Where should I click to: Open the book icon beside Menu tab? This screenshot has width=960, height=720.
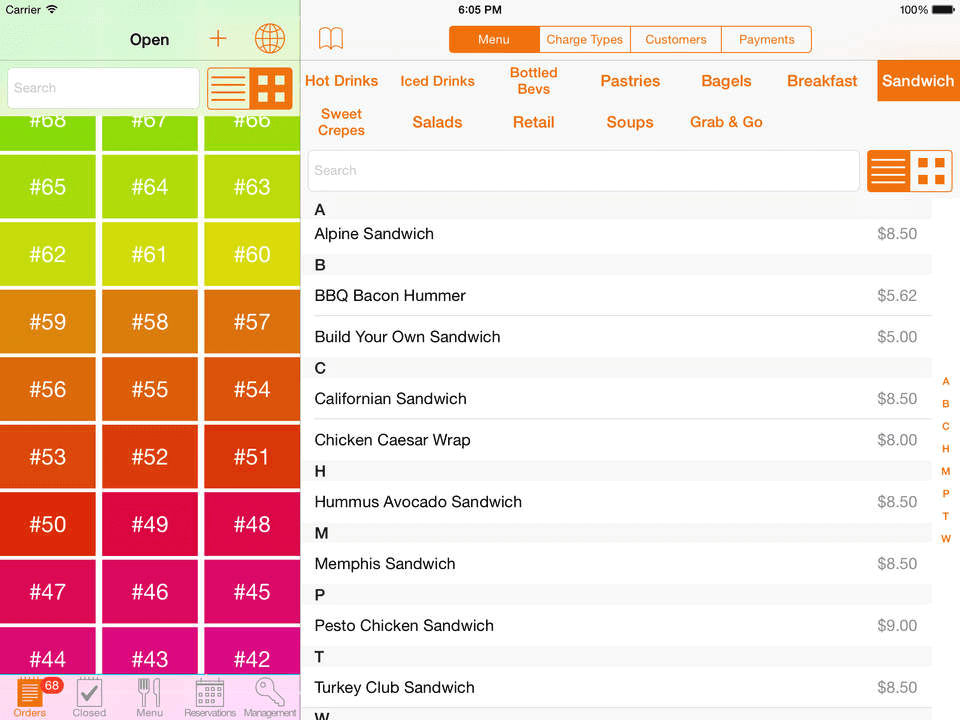coord(331,39)
